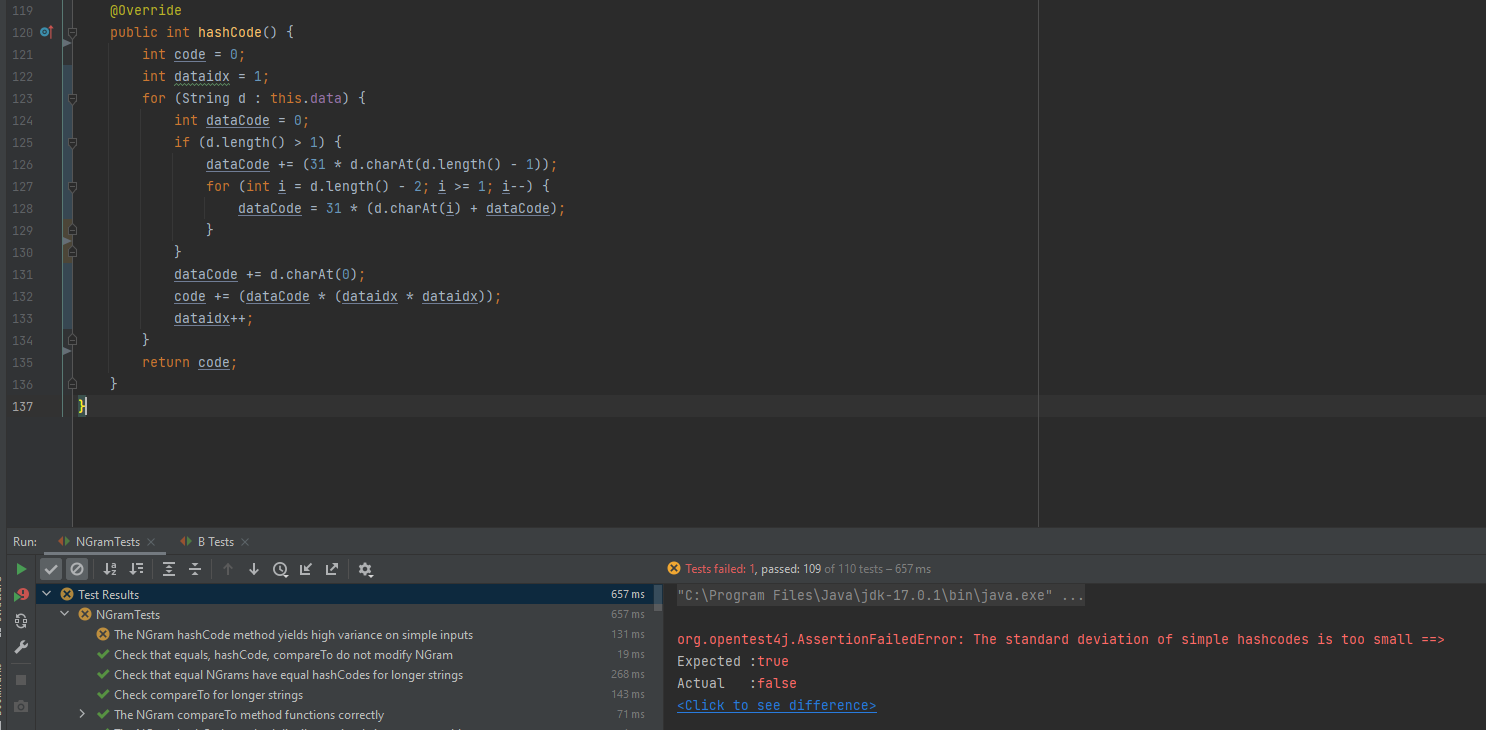The width and height of the screenshot is (1486, 730).
Task: Toggle Show Passed tests checkmark filter
Action: click(51, 569)
